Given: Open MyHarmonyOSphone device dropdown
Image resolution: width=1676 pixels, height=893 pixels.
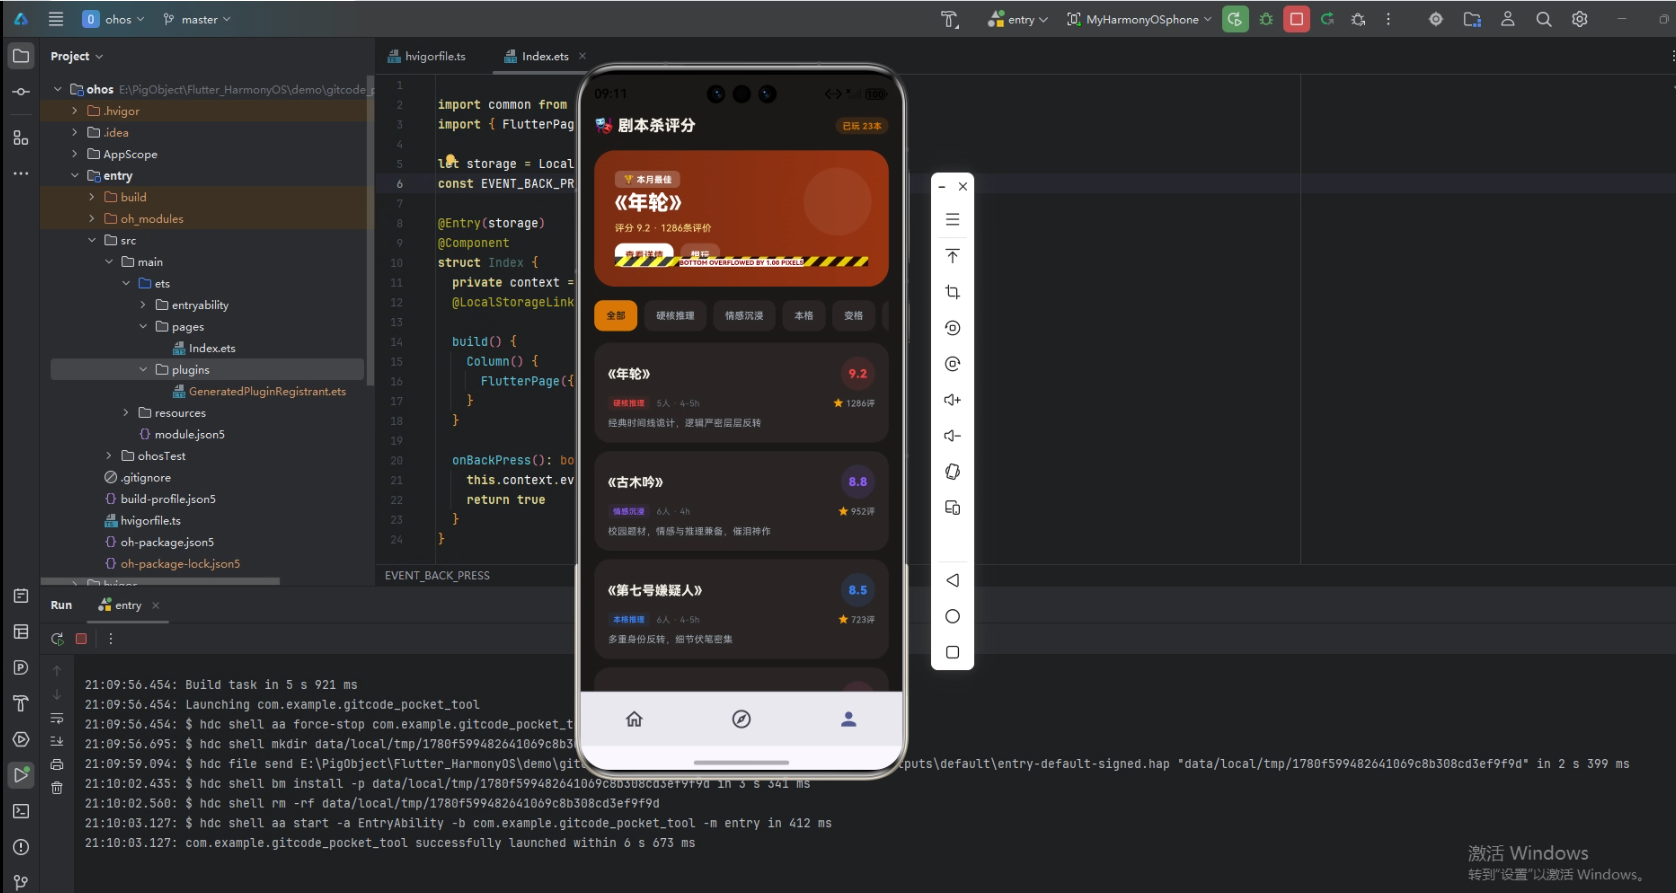Looking at the screenshot, I should pyautogui.click(x=1139, y=19).
